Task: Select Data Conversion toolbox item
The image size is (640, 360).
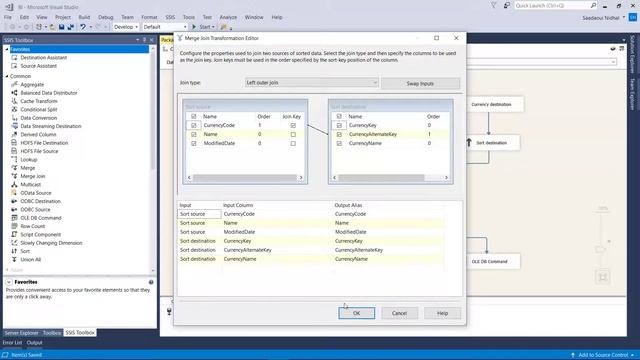Action: click(38, 118)
